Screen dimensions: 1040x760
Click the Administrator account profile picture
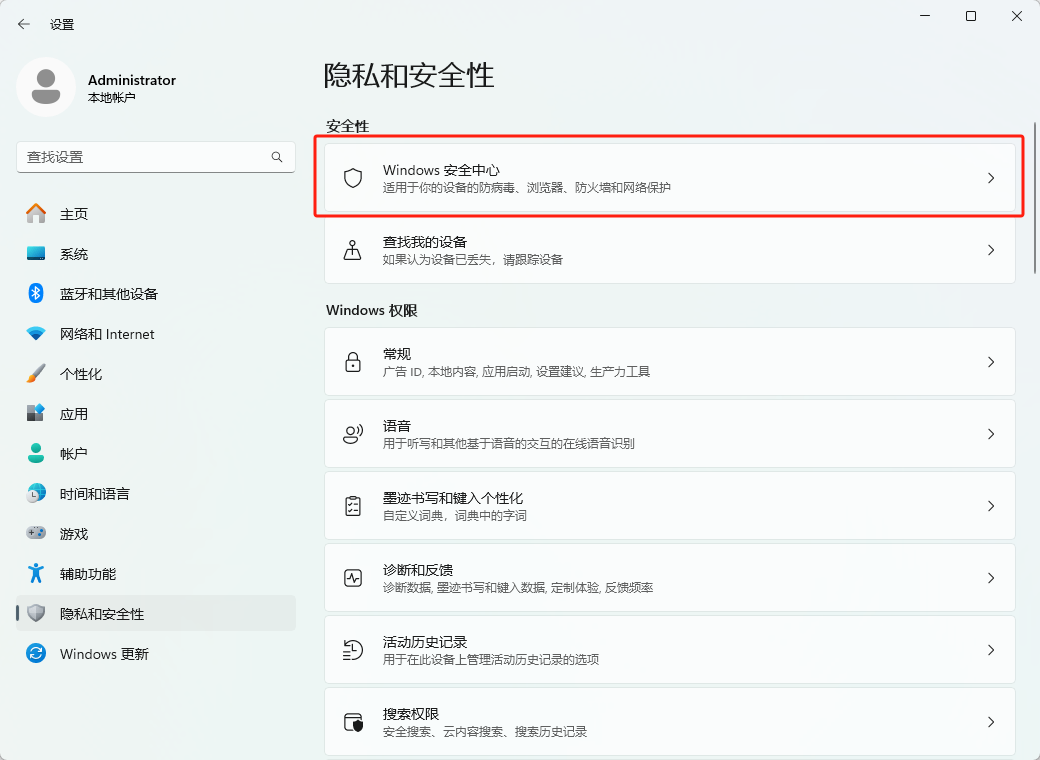click(45, 87)
